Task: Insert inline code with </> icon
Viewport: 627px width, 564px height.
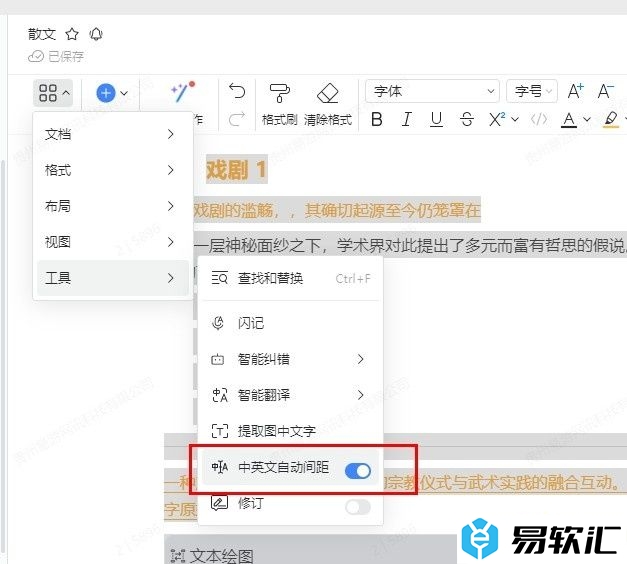Action: pos(539,119)
